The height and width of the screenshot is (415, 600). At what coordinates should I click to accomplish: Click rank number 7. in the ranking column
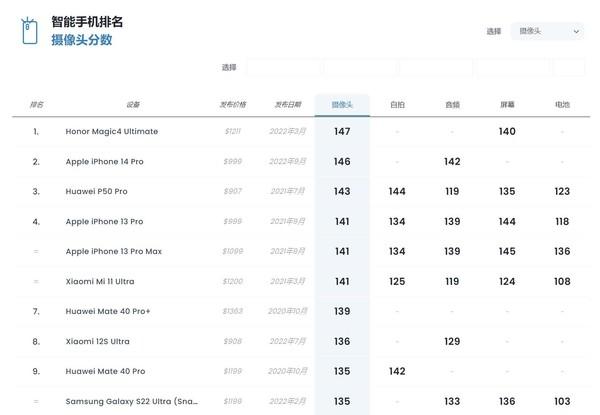click(x=36, y=311)
